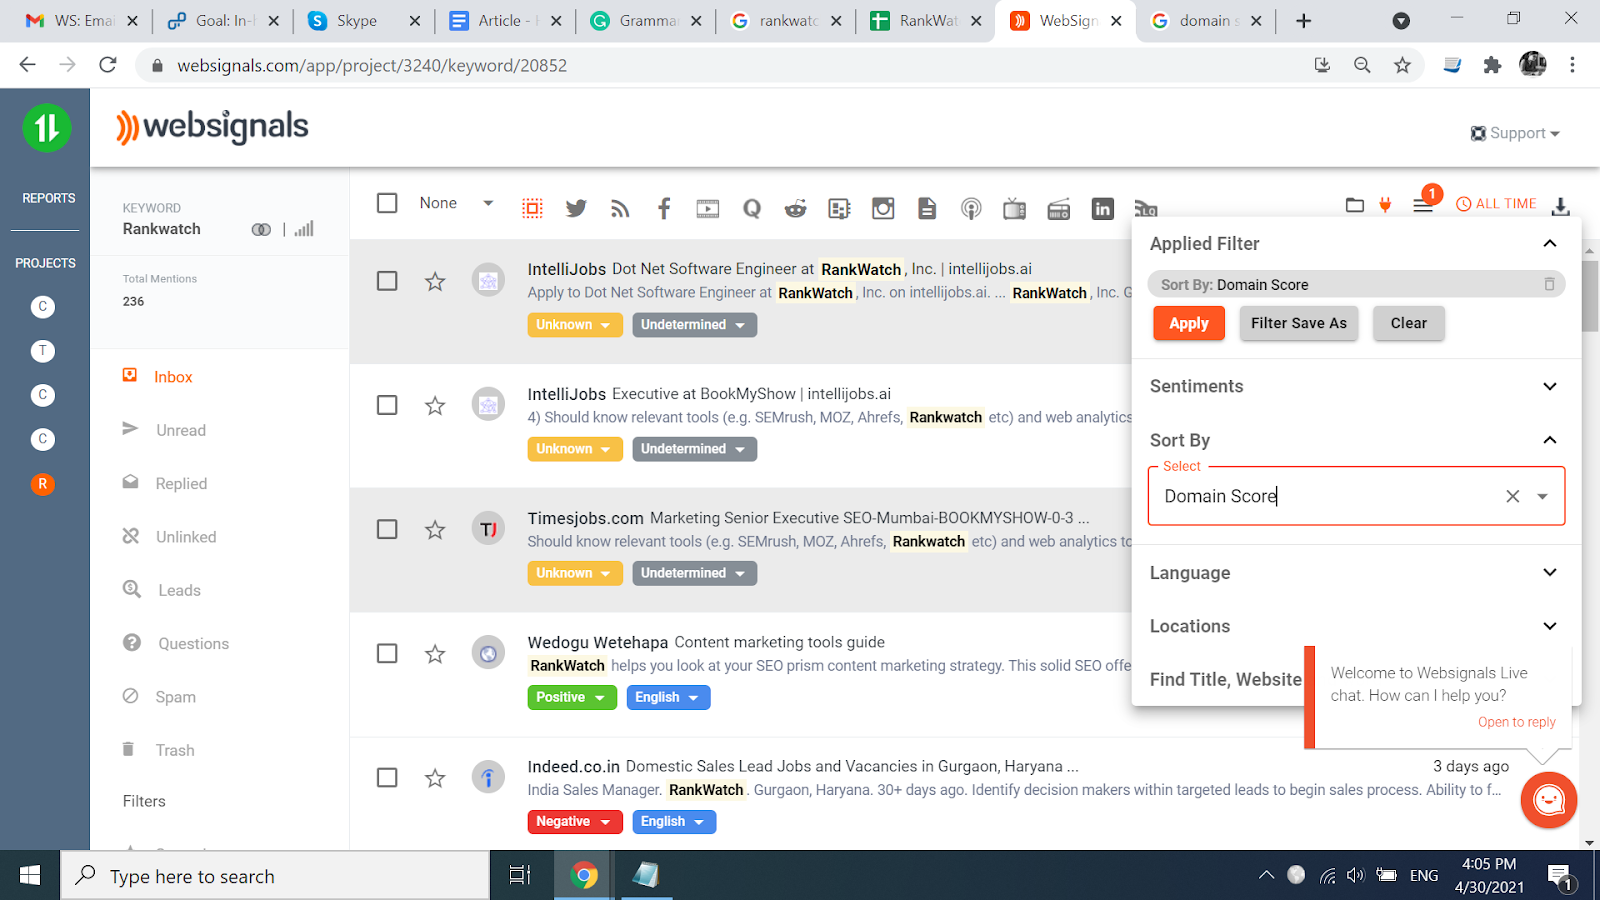The height and width of the screenshot is (900, 1600).
Task: Expand the Locations filter section
Action: 1550,626
